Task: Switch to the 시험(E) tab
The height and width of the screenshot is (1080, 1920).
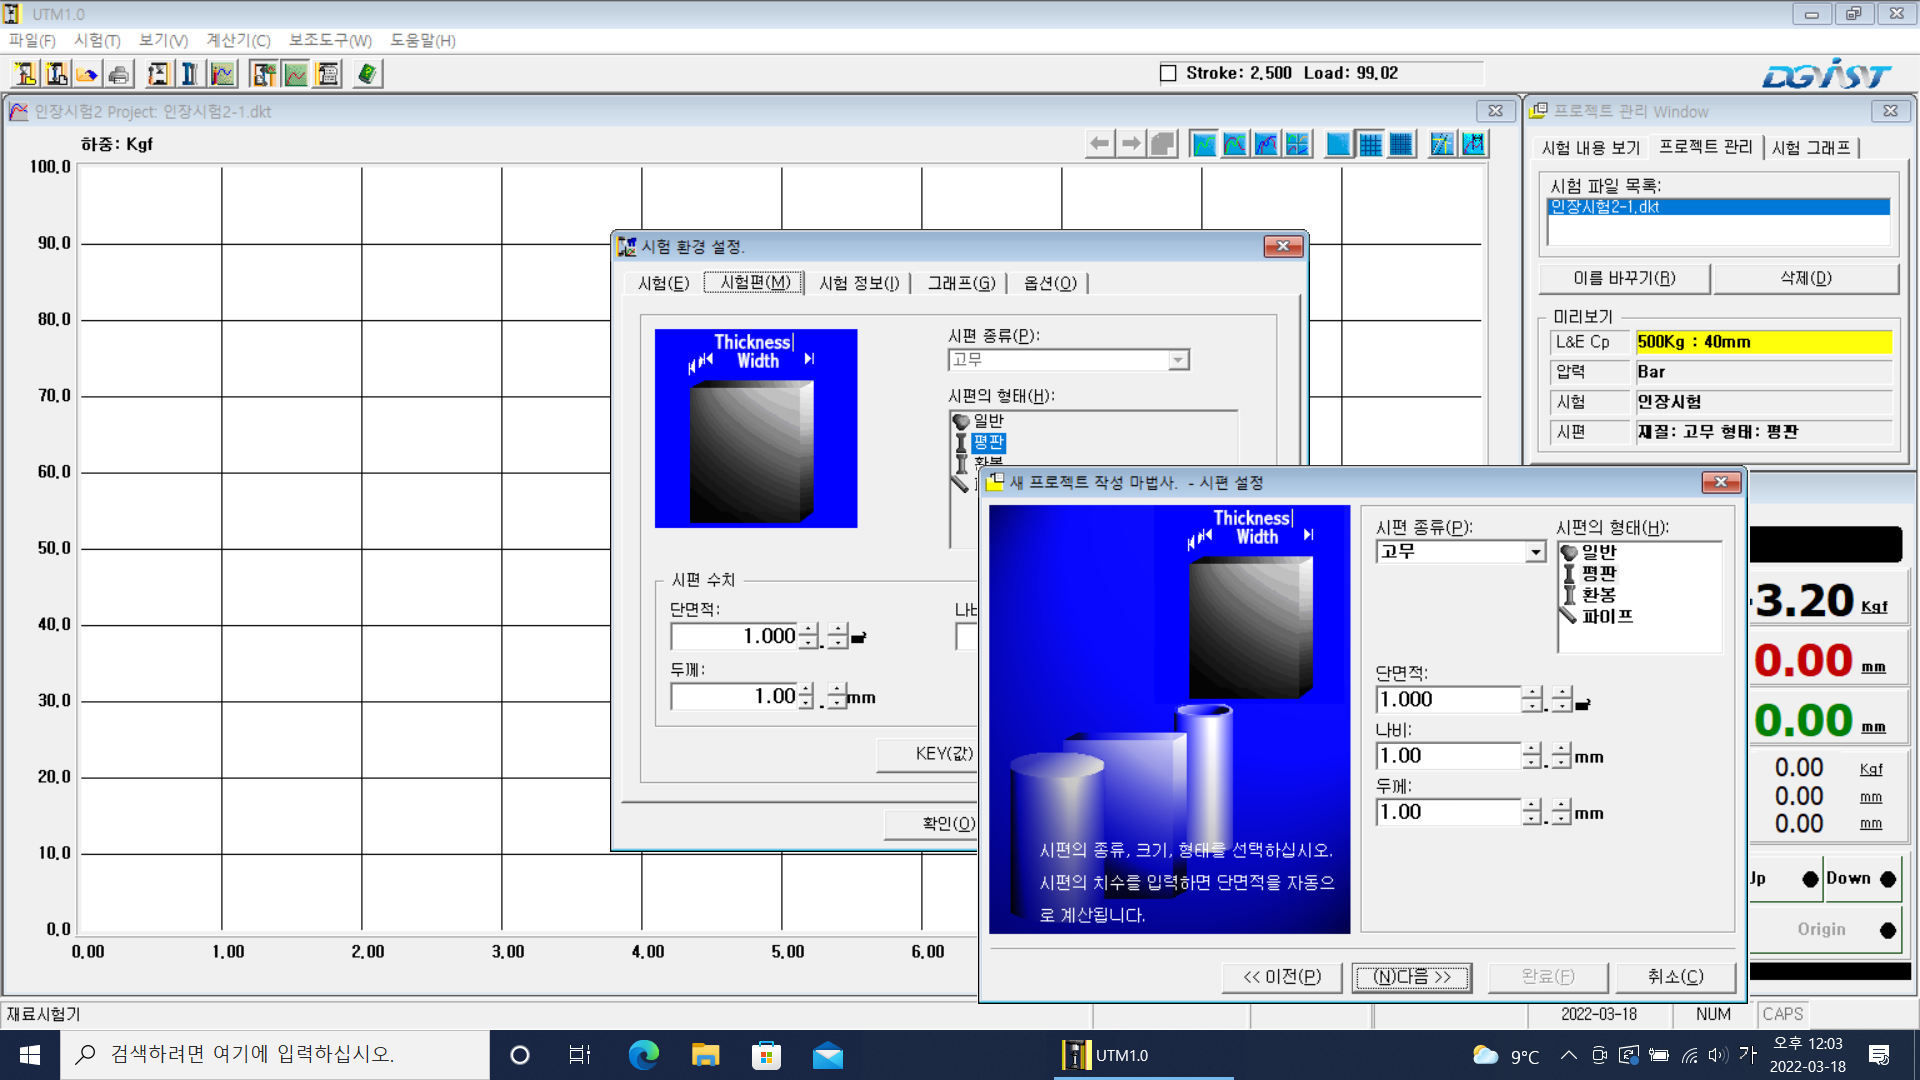Action: (664, 283)
